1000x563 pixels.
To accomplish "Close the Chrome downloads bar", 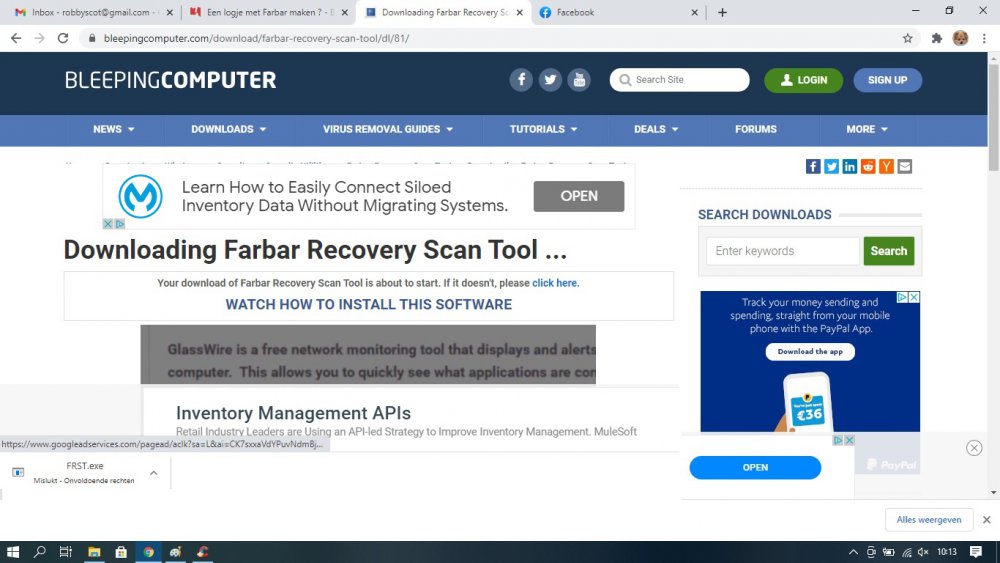I will (987, 520).
